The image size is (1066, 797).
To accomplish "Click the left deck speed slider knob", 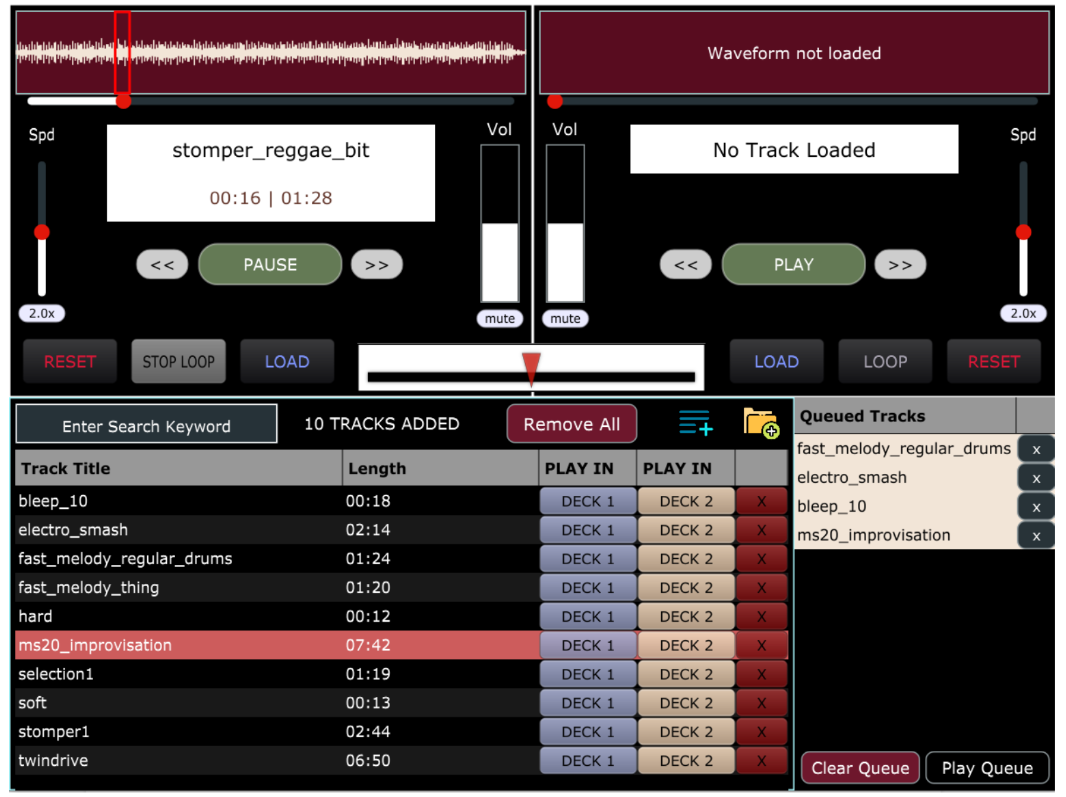I will click(x=42, y=233).
